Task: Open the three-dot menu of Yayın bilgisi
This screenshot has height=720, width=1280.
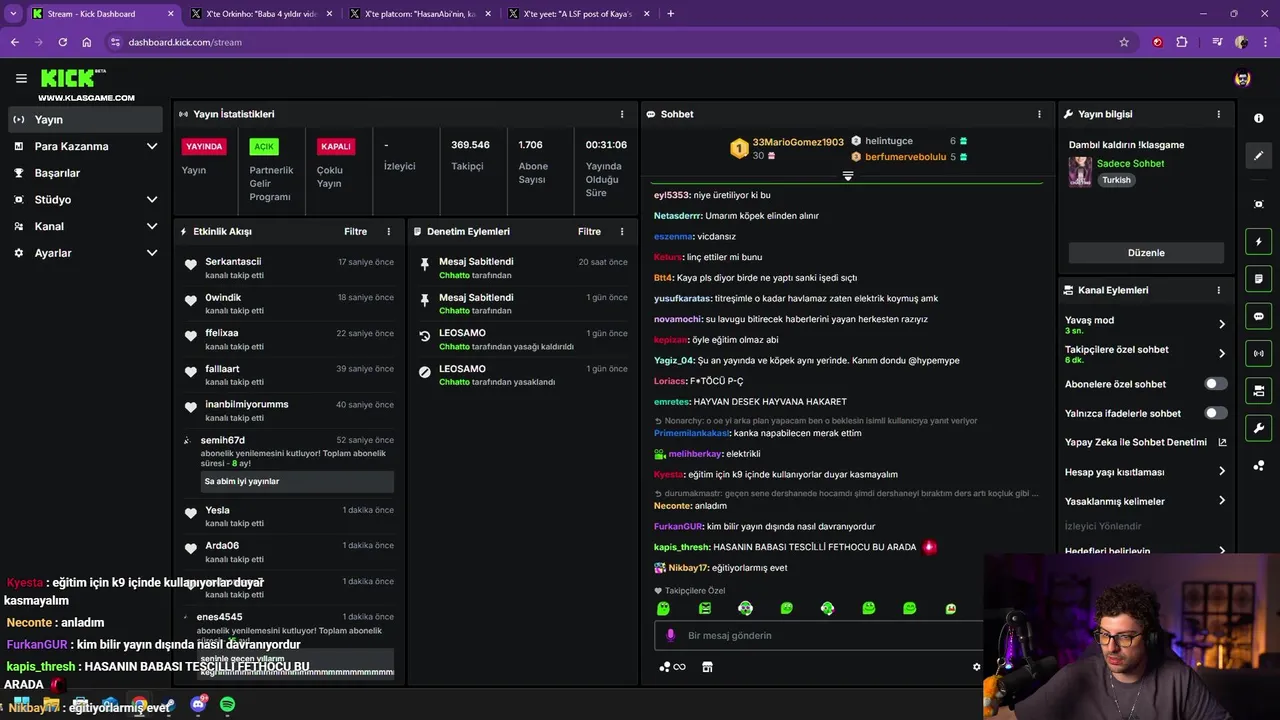Action: 1218,114
